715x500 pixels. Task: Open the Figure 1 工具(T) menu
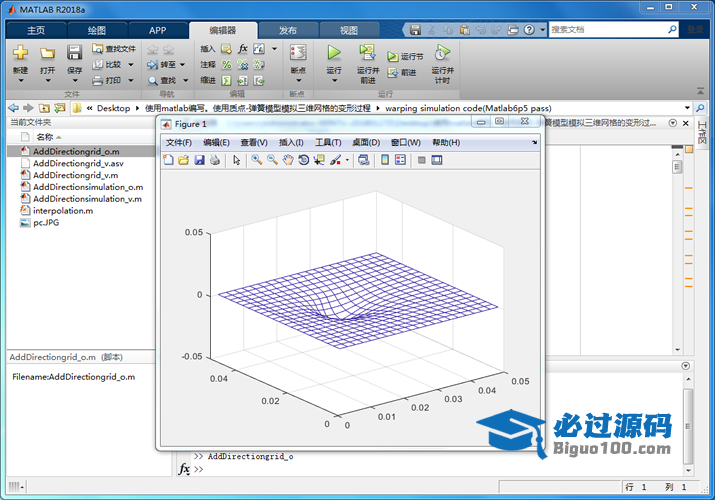[328, 143]
